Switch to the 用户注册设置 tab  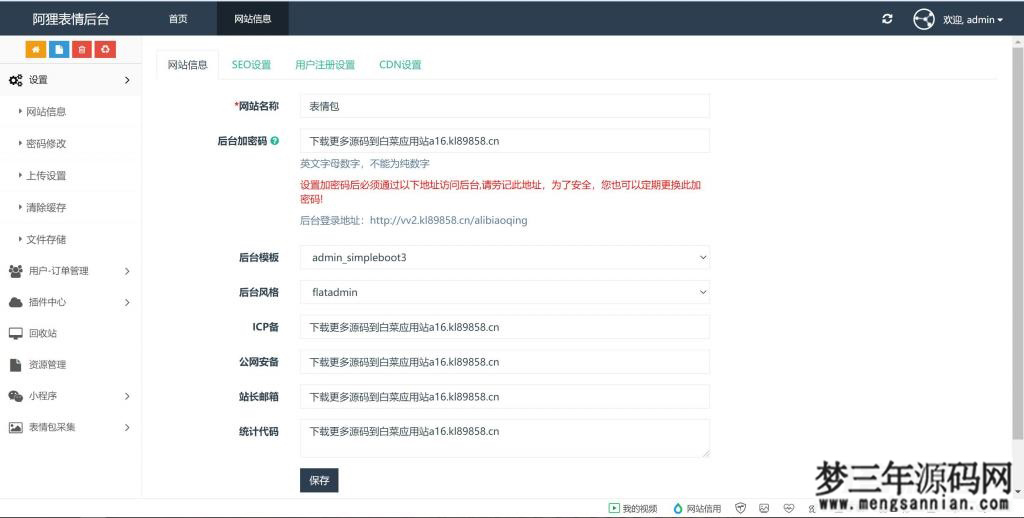(x=325, y=65)
